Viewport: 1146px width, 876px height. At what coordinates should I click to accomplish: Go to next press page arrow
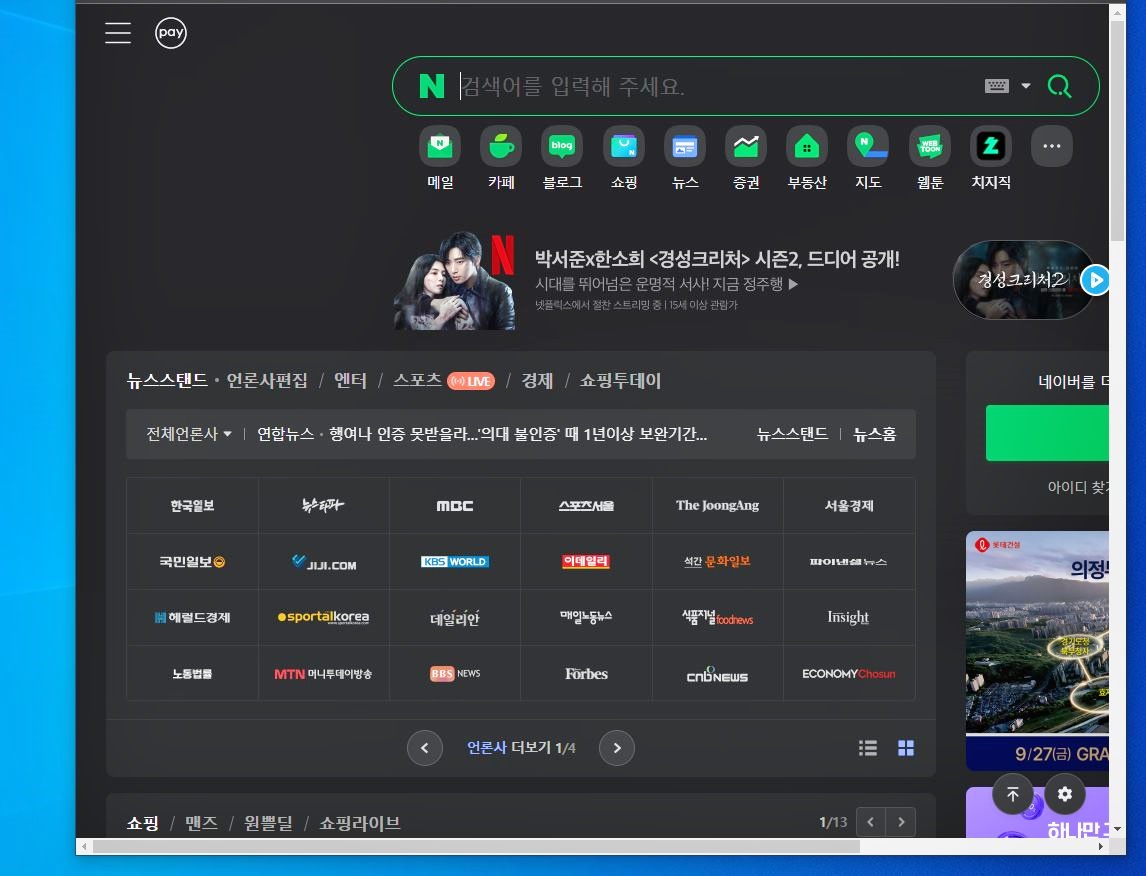point(617,748)
